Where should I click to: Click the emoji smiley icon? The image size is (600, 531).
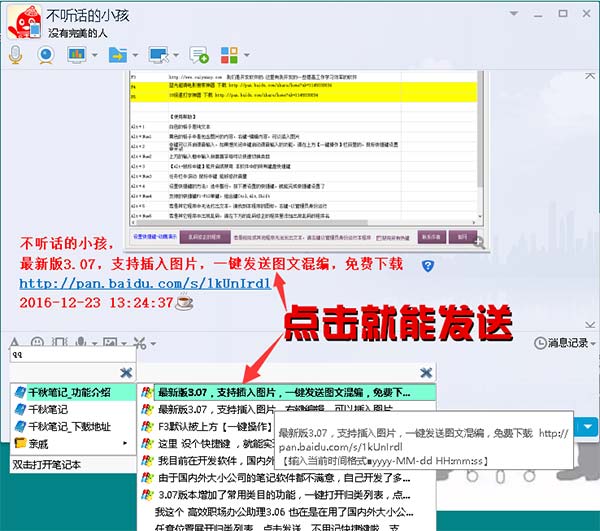coord(37,342)
